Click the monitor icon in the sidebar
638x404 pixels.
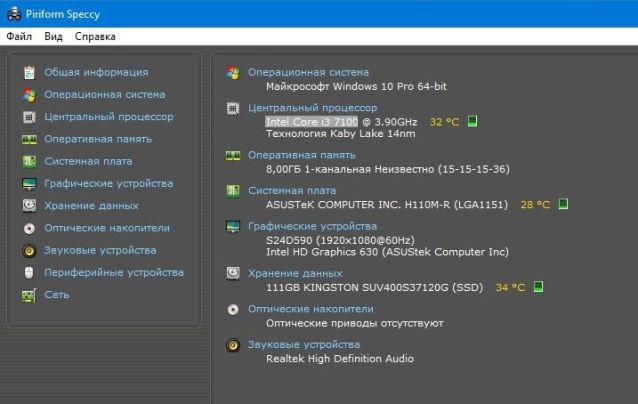click(x=29, y=184)
